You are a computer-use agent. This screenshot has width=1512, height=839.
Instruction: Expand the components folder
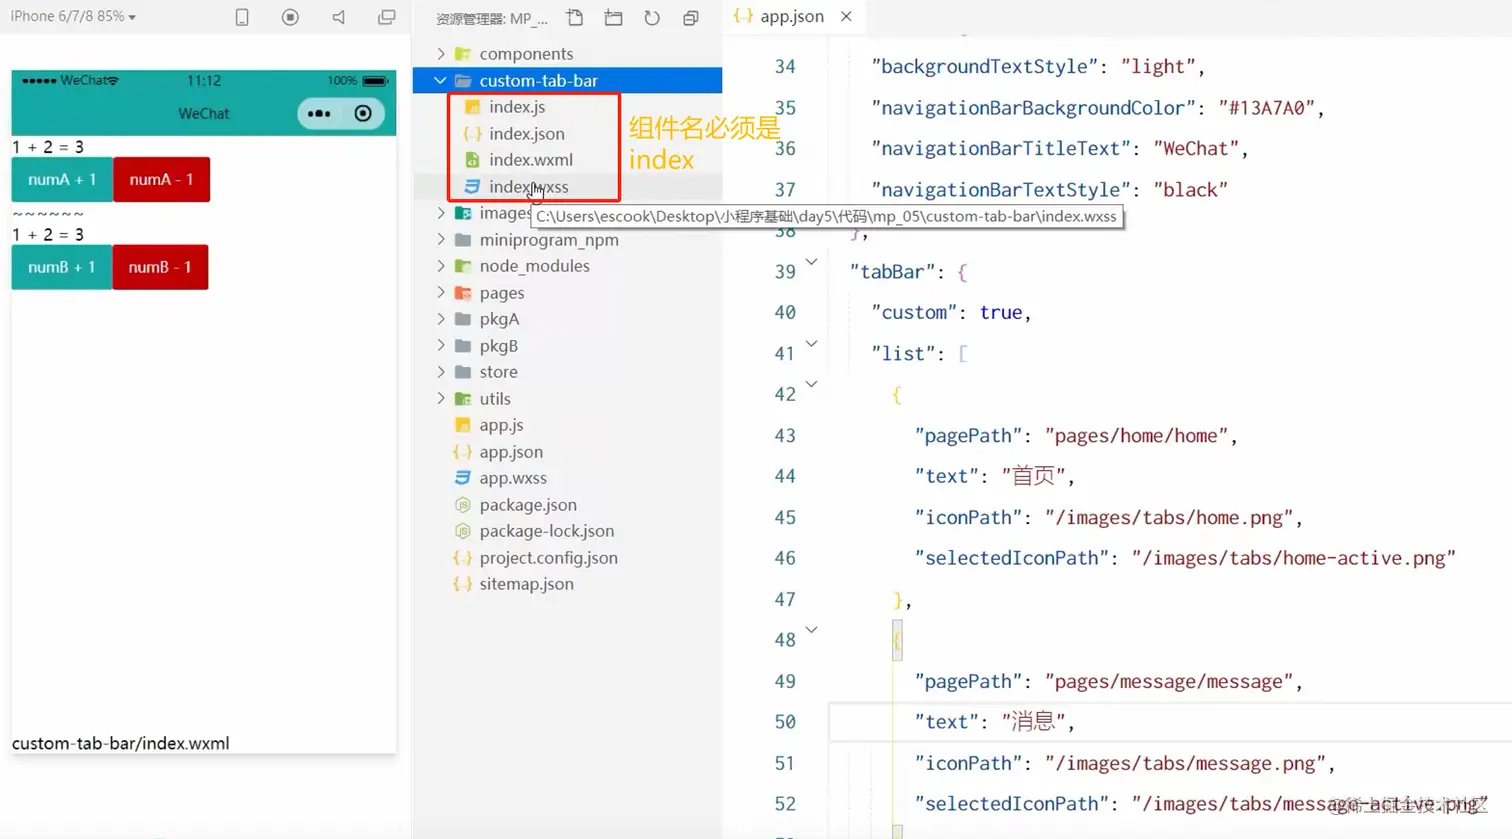pyautogui.click(x=441, y=53)
